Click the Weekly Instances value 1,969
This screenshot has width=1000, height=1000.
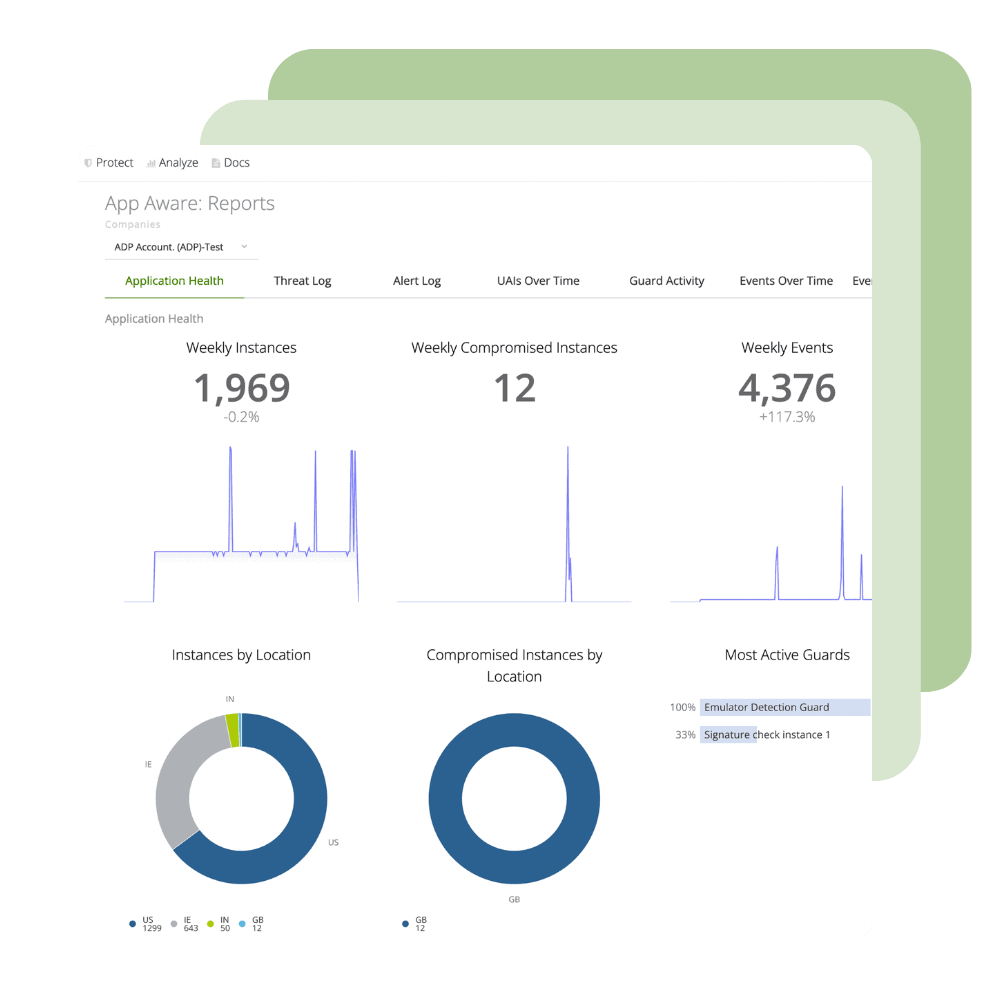coord(241,388)
